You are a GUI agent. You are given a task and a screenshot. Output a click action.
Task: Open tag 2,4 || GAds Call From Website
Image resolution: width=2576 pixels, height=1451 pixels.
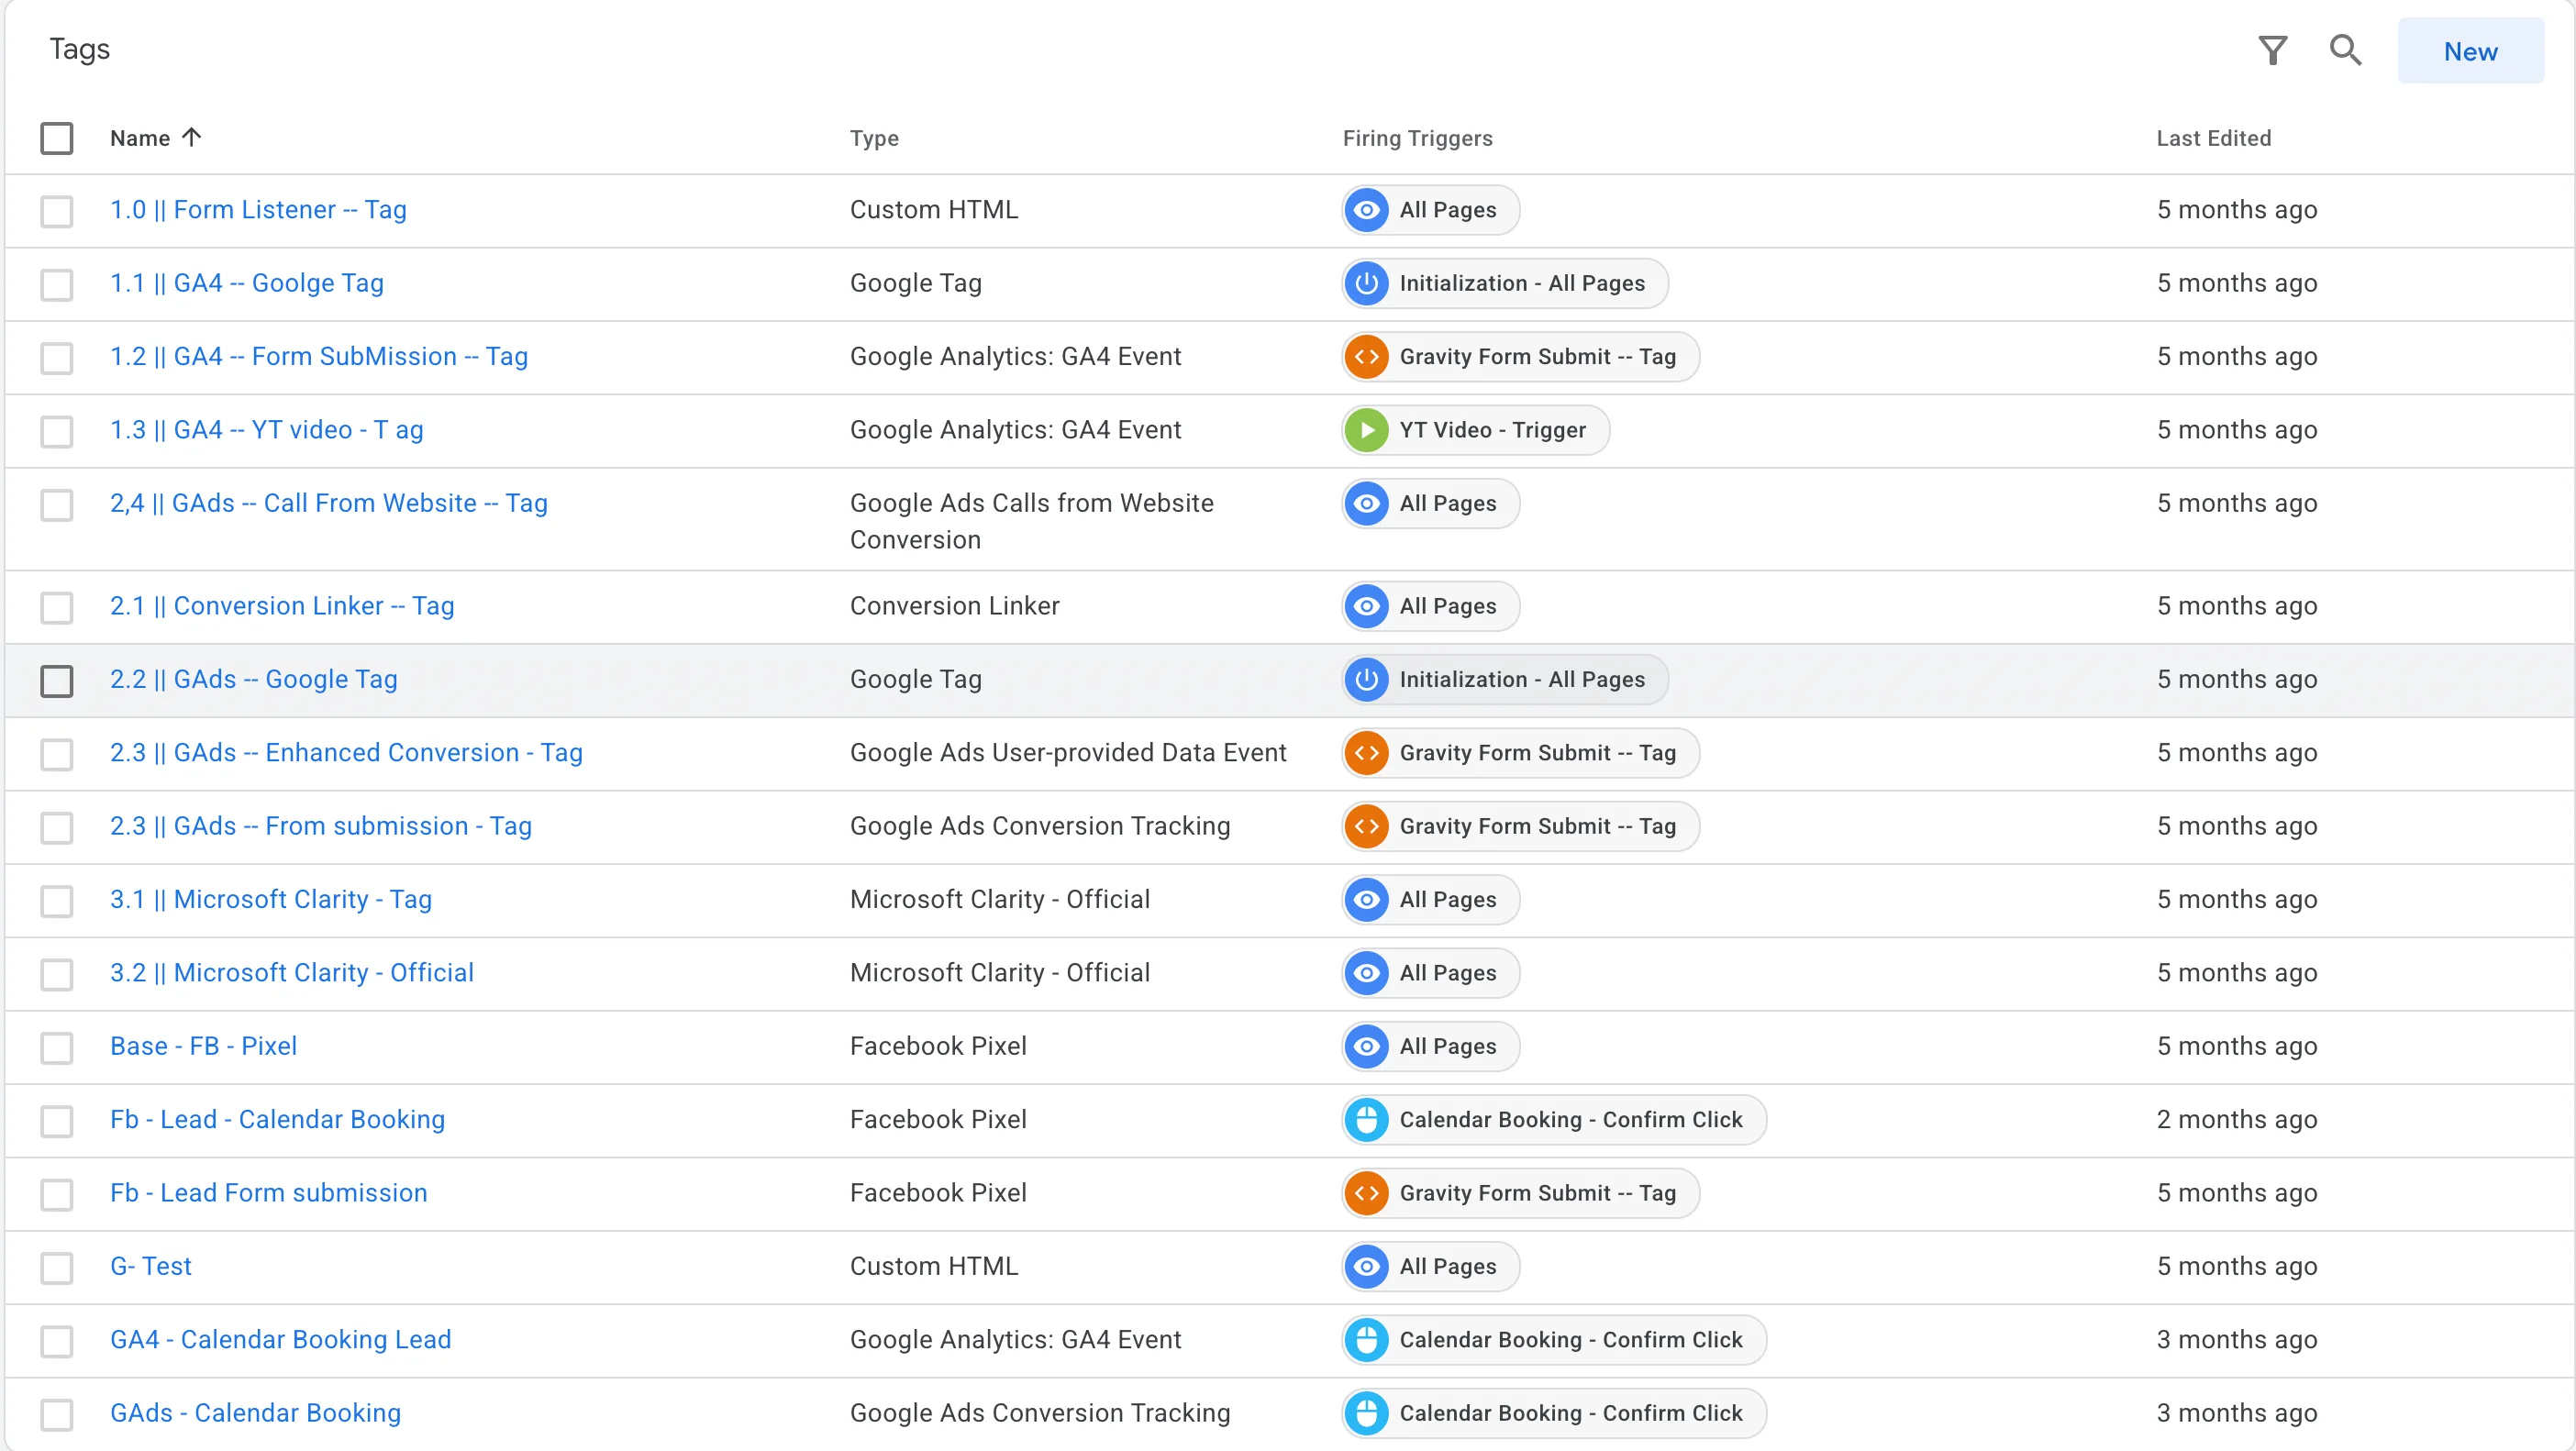point(329,503)
